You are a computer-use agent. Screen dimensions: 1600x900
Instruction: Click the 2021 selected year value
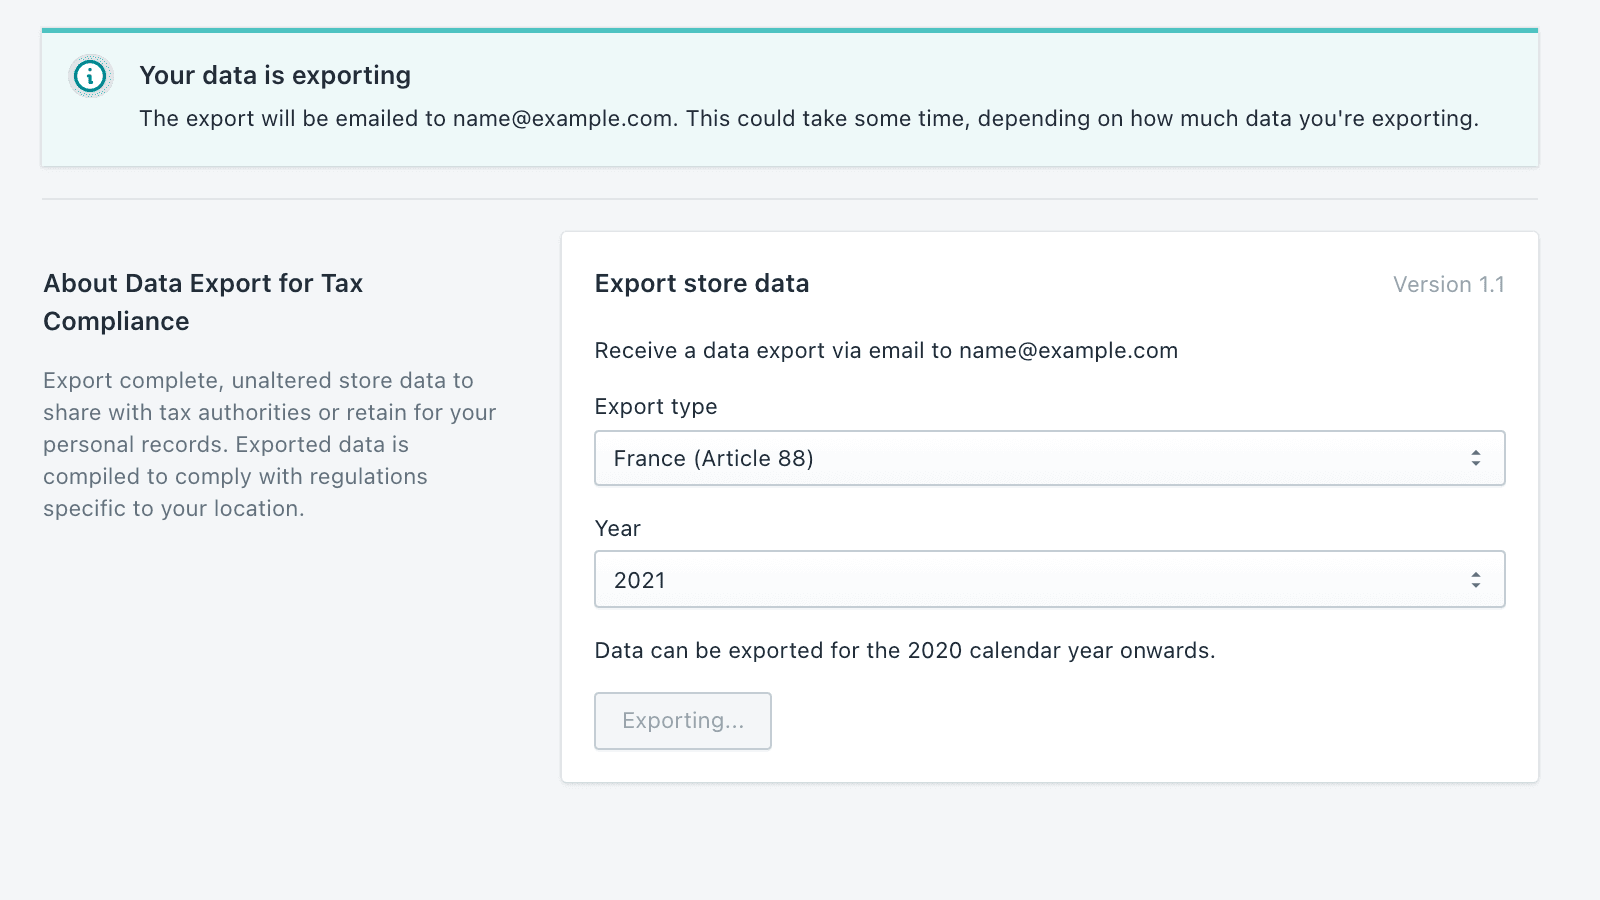click(639, 581)
